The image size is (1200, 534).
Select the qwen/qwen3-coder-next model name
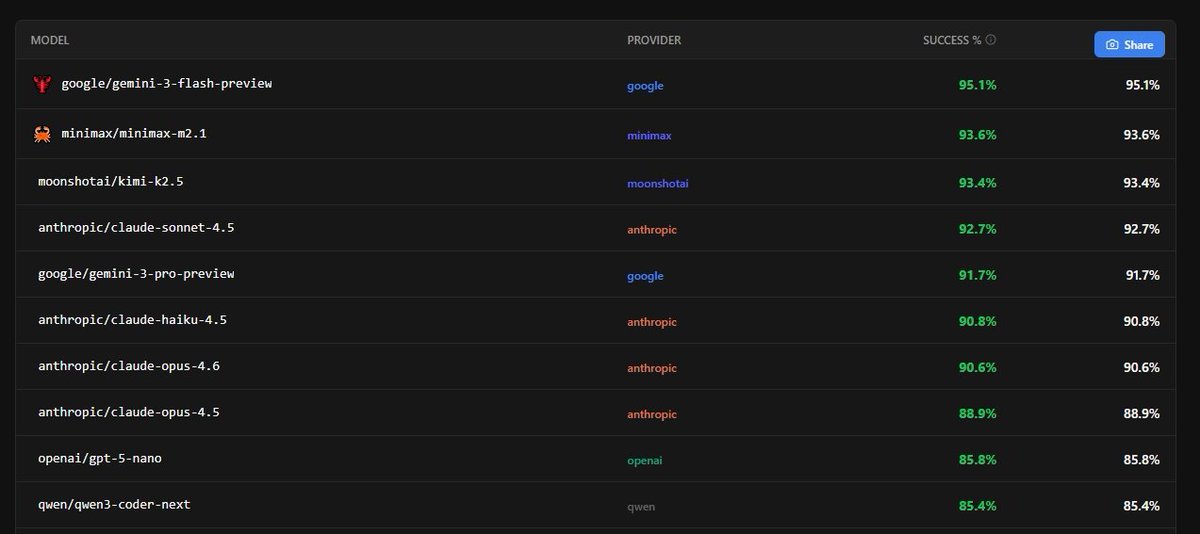114,504
